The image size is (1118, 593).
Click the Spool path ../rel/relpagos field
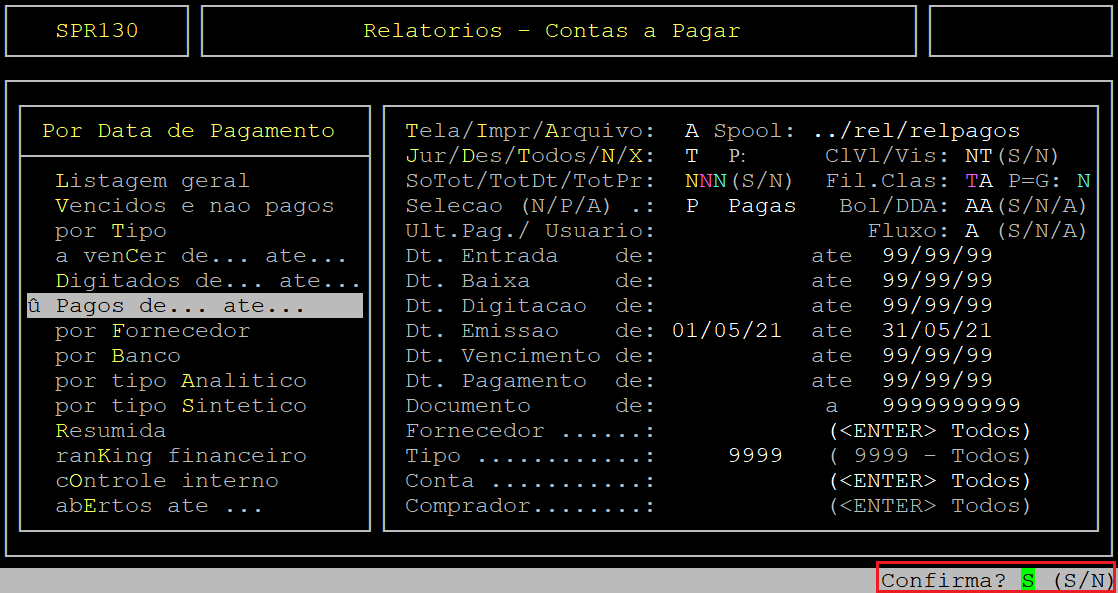(916, 131)
